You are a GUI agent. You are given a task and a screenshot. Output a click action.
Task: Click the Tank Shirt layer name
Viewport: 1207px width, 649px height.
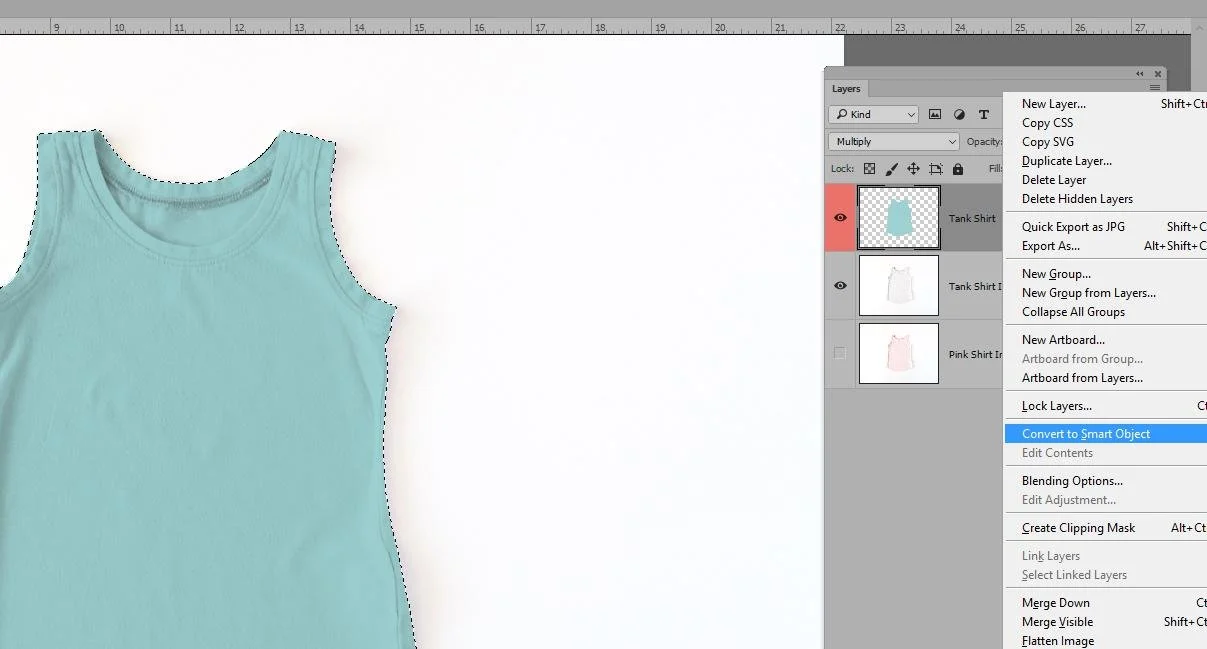pyautogui.click(x=972, y=219)
